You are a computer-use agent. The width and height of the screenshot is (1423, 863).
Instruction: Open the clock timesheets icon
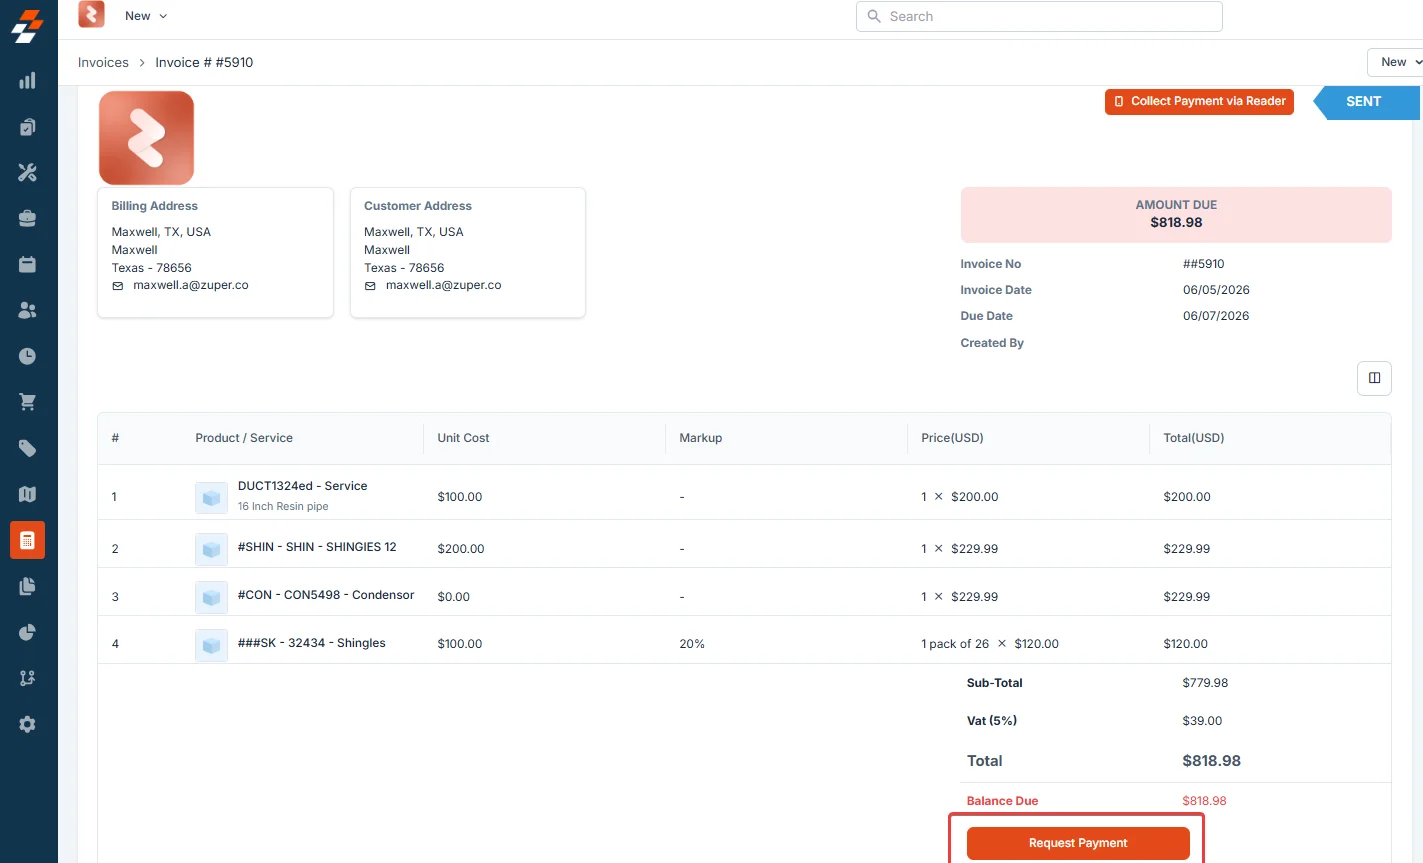(x=28, y=356)
